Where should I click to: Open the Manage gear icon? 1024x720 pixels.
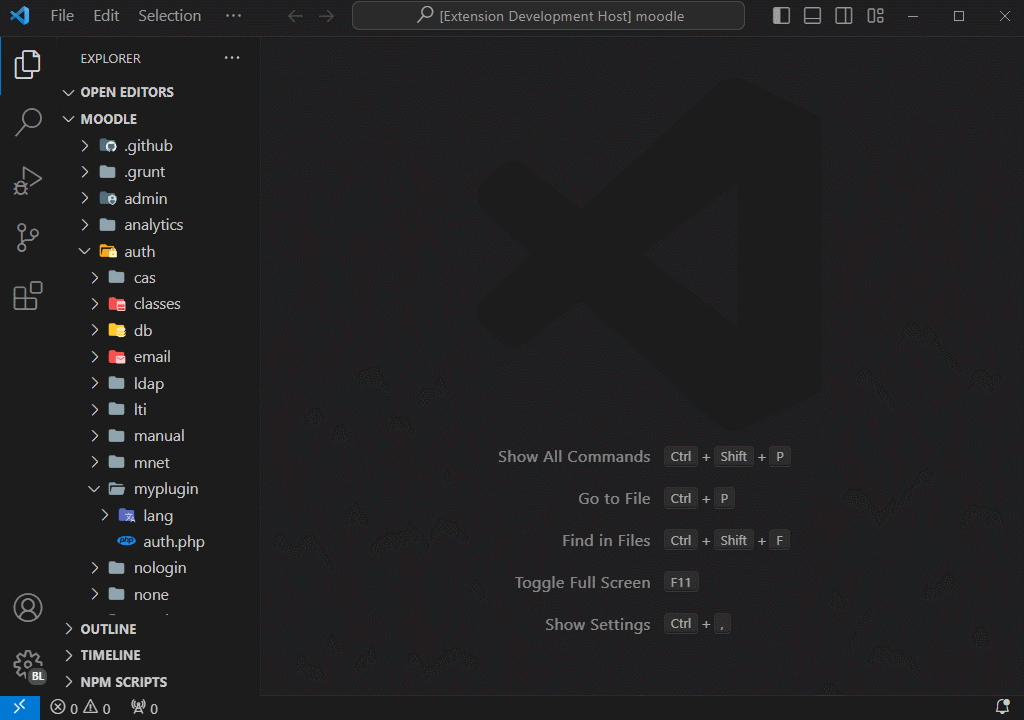[27, 665]
